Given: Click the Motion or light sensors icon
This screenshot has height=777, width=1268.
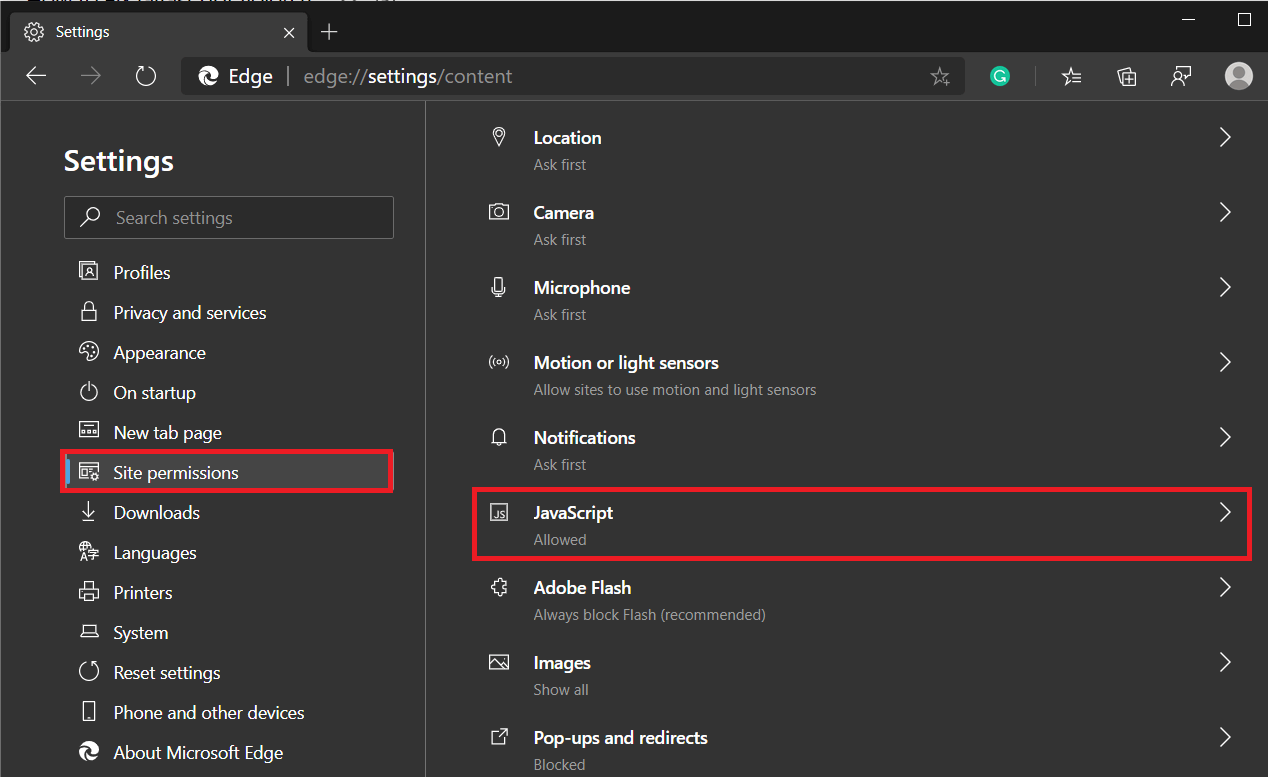Looking at the screenshot, I should pyautogui.click(x=499, y=362).
